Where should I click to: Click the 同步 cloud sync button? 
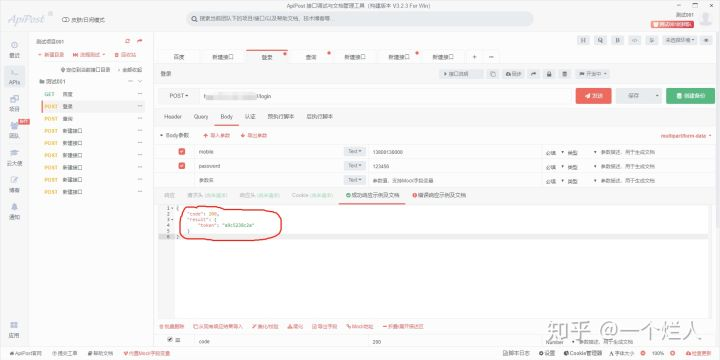(x=513, y=74)
